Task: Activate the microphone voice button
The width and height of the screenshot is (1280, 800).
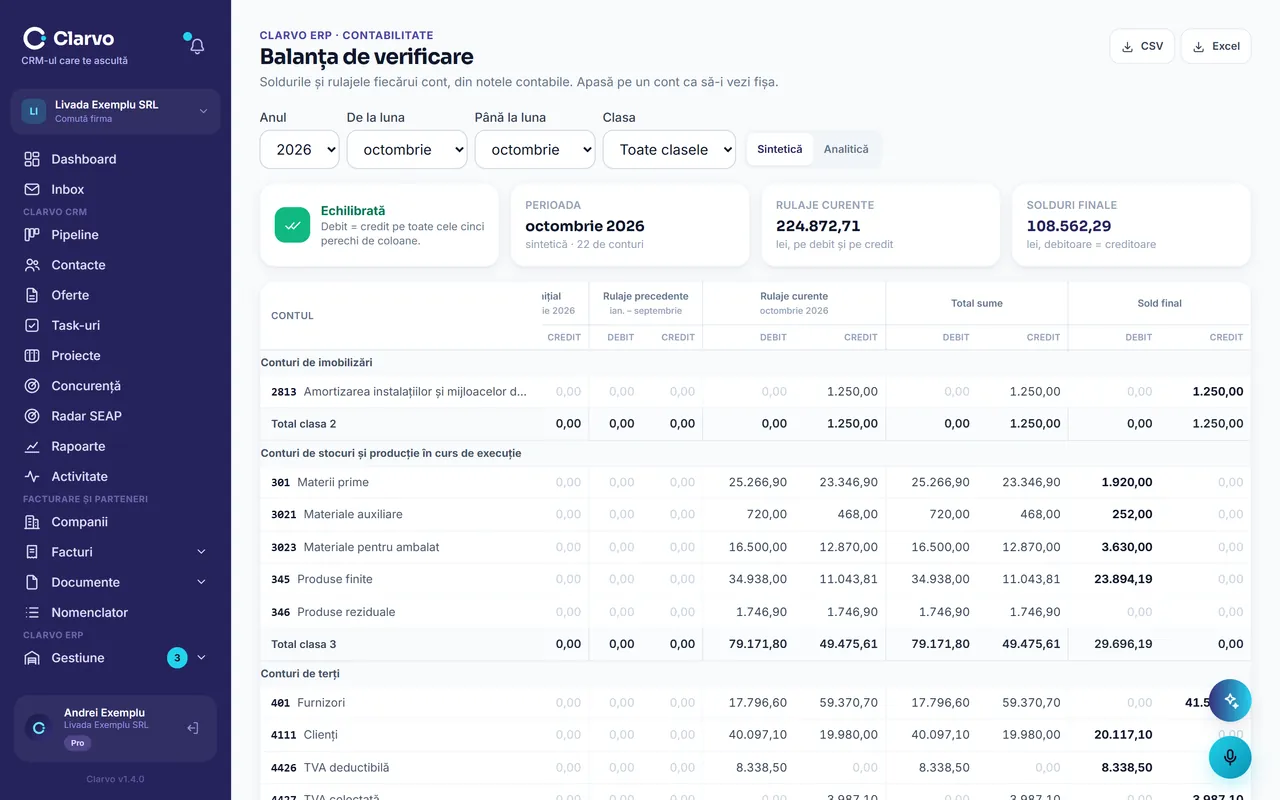Action: point(1230,757)
